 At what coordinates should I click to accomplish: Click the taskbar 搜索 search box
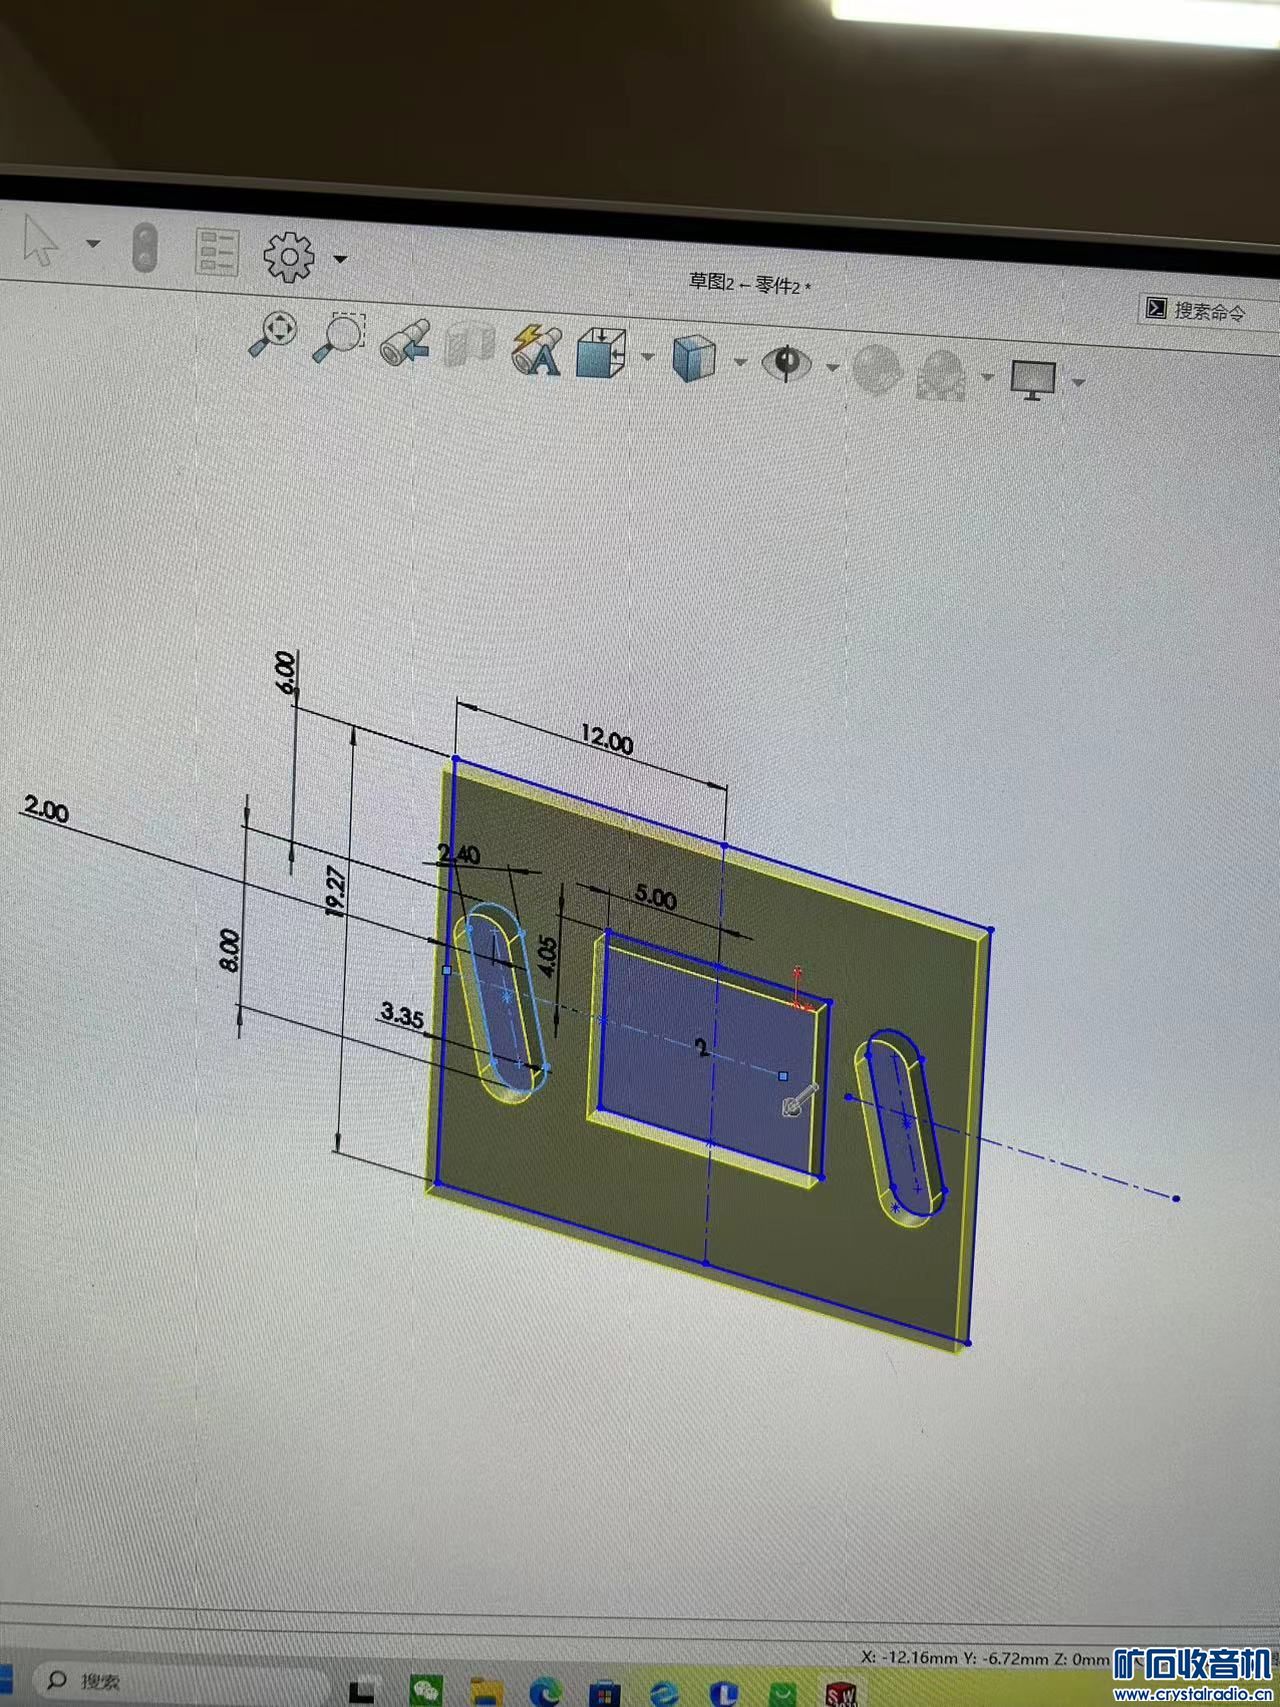[180, 1681]
